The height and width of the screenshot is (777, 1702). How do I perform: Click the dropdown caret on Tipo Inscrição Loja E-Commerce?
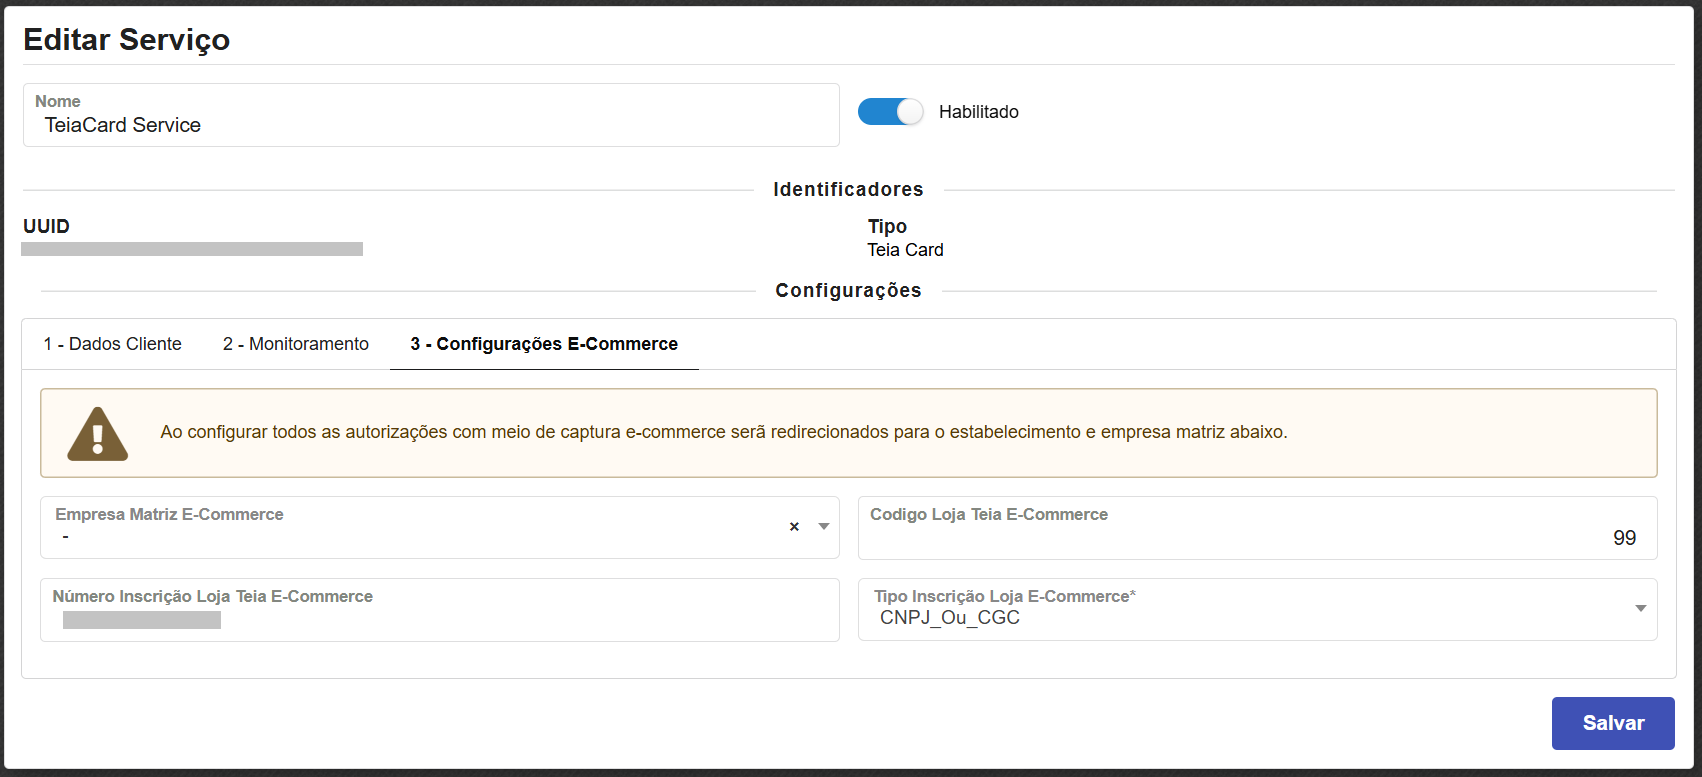pyautogui.click(x=1640, y=607)
